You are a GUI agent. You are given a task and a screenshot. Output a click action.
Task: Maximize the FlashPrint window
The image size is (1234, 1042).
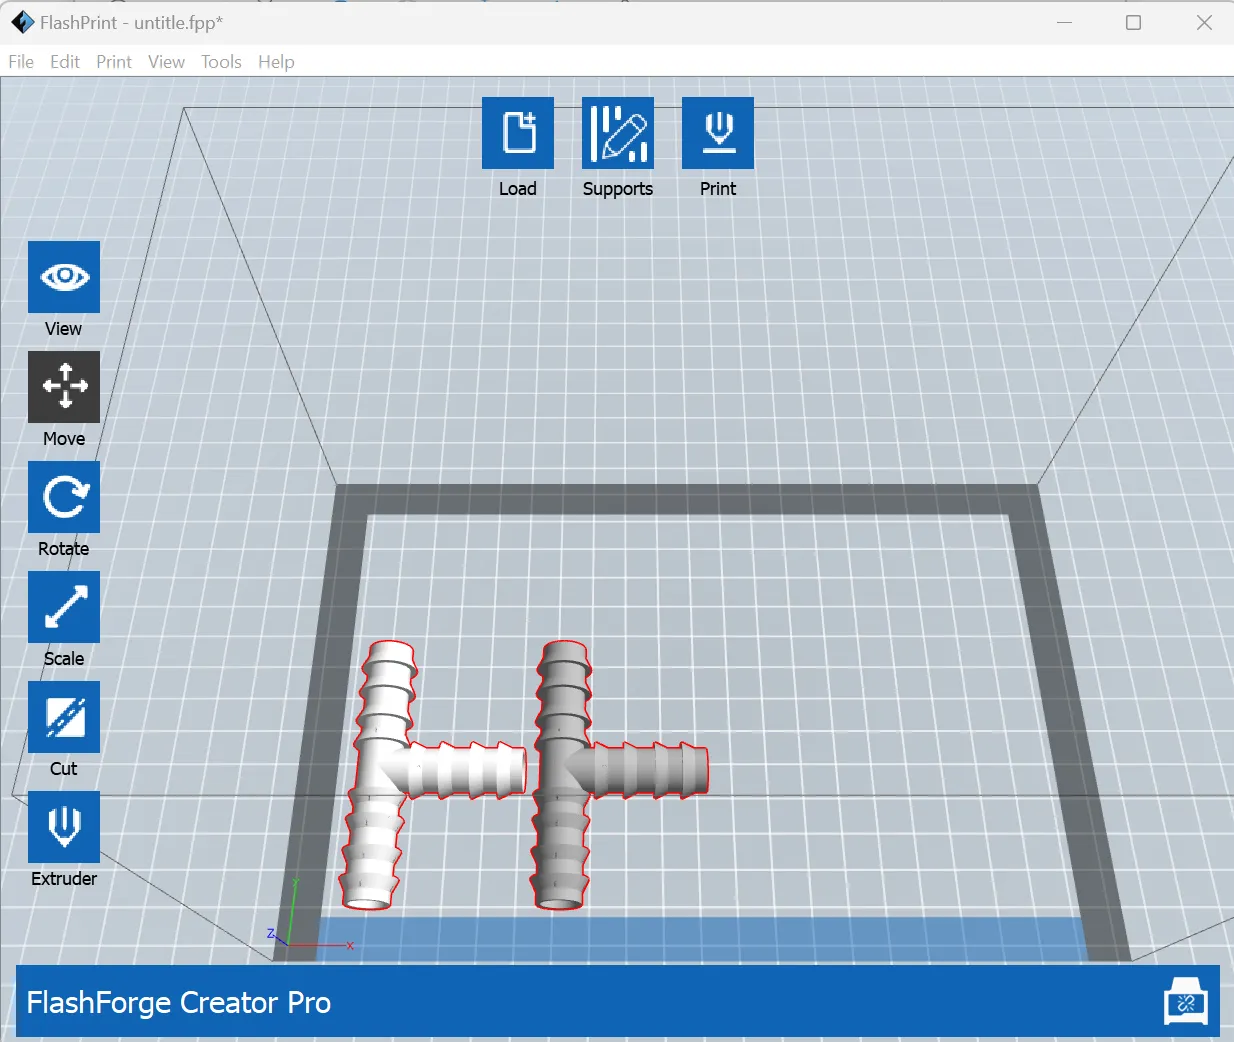(1133, 22)
